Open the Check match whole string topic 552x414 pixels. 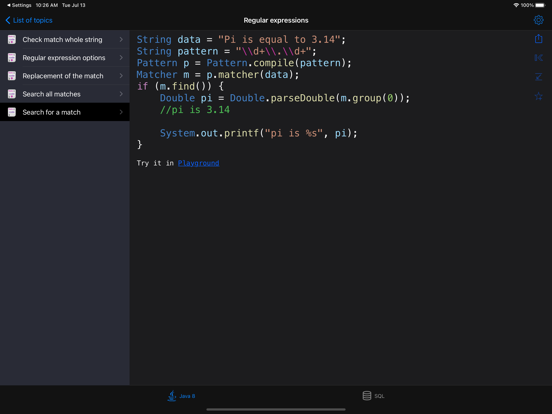click(65, 39)
